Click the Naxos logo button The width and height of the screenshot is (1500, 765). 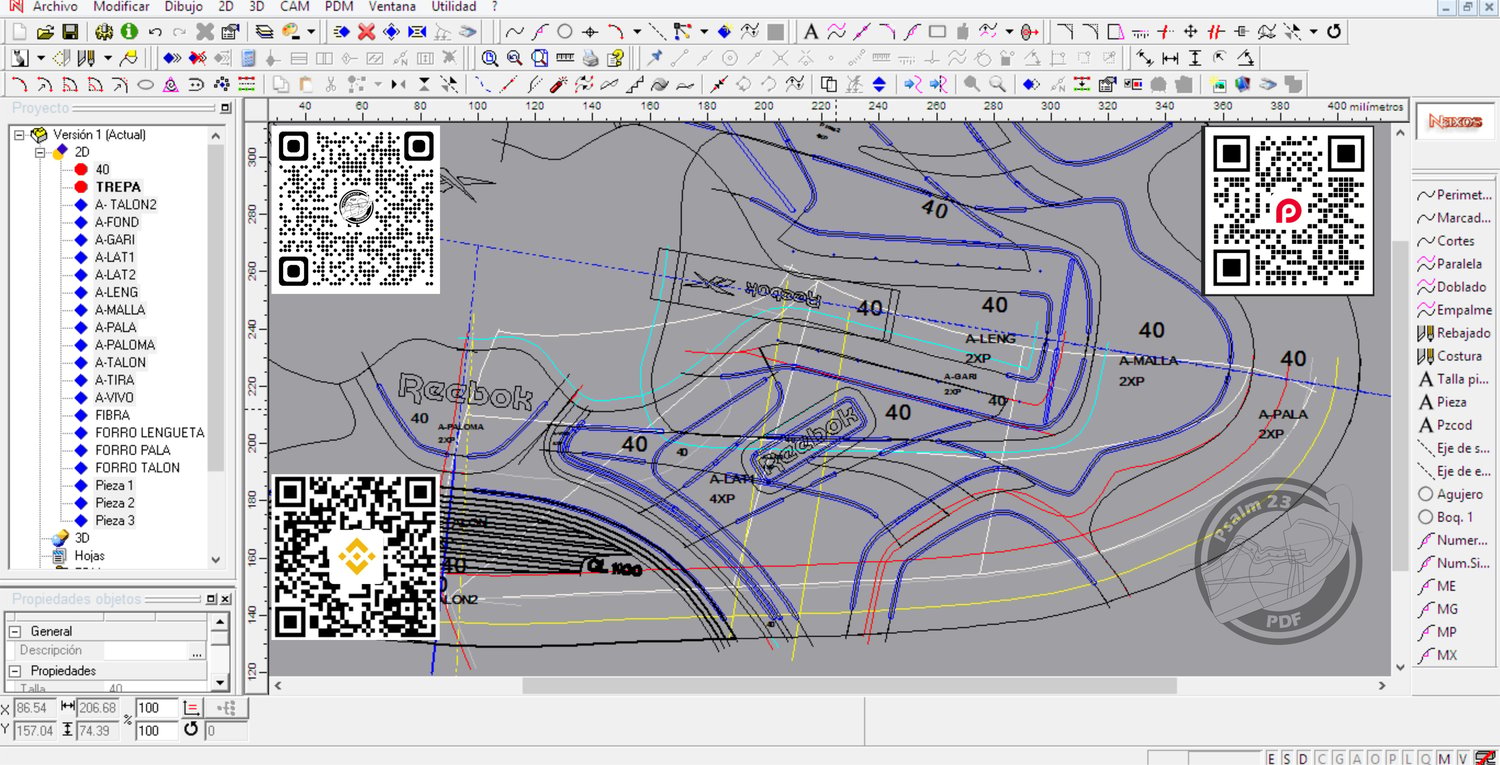(1455, 121)
